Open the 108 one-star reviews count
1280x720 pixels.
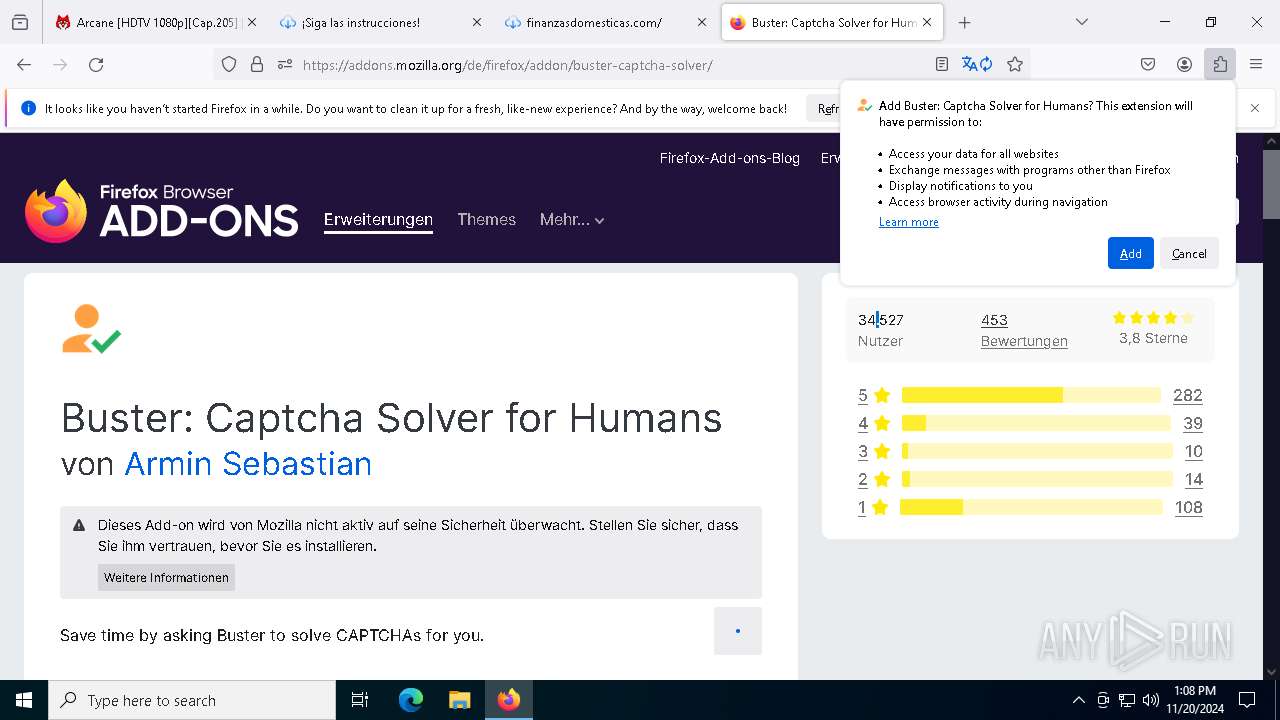(x=1189, y=507)
